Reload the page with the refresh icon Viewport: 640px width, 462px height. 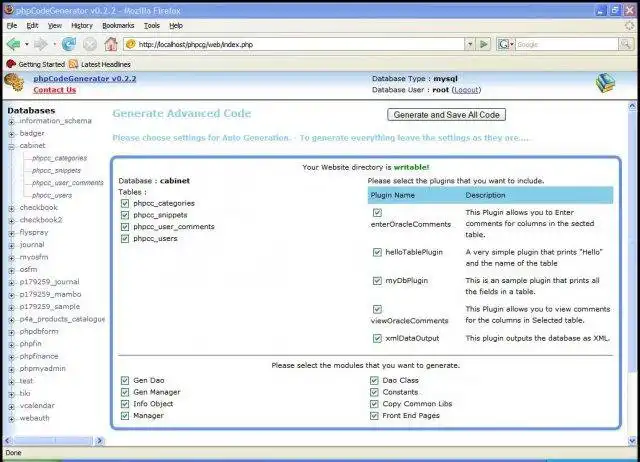point(69,44)
